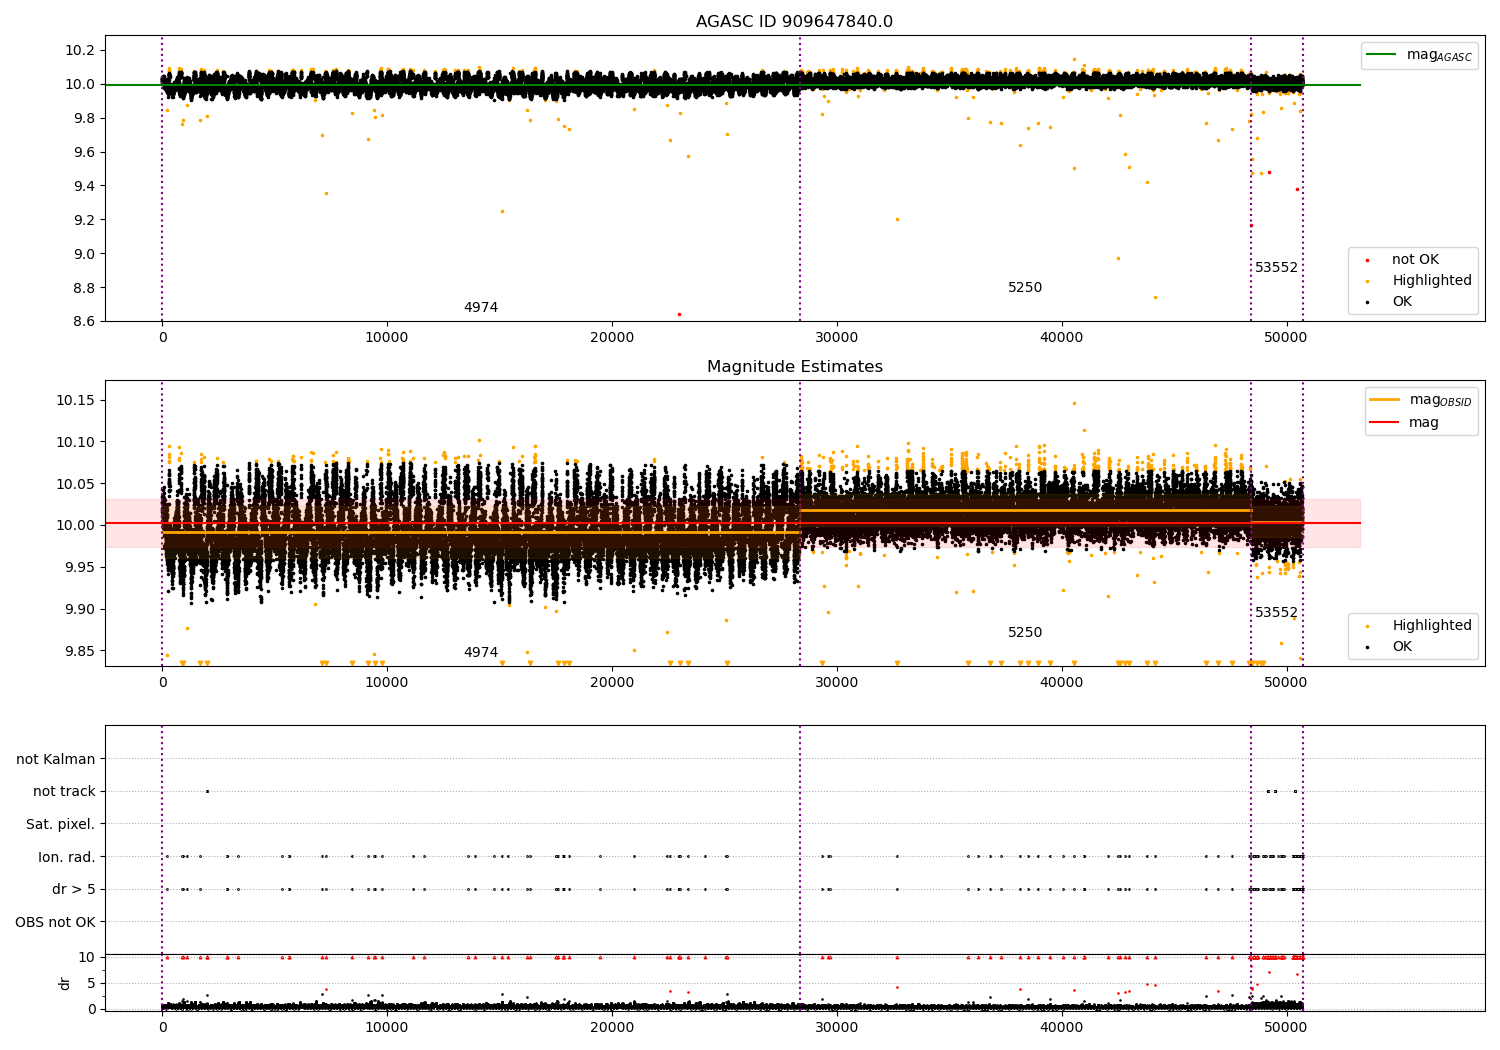Click the green mag AGASC legend line

click(x=1382, y=56)
